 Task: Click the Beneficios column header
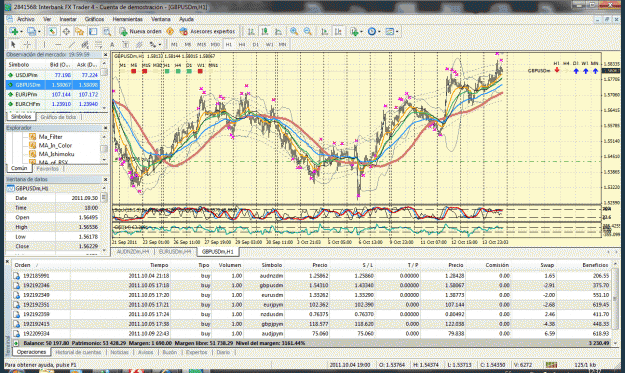[x=595, y=265]
